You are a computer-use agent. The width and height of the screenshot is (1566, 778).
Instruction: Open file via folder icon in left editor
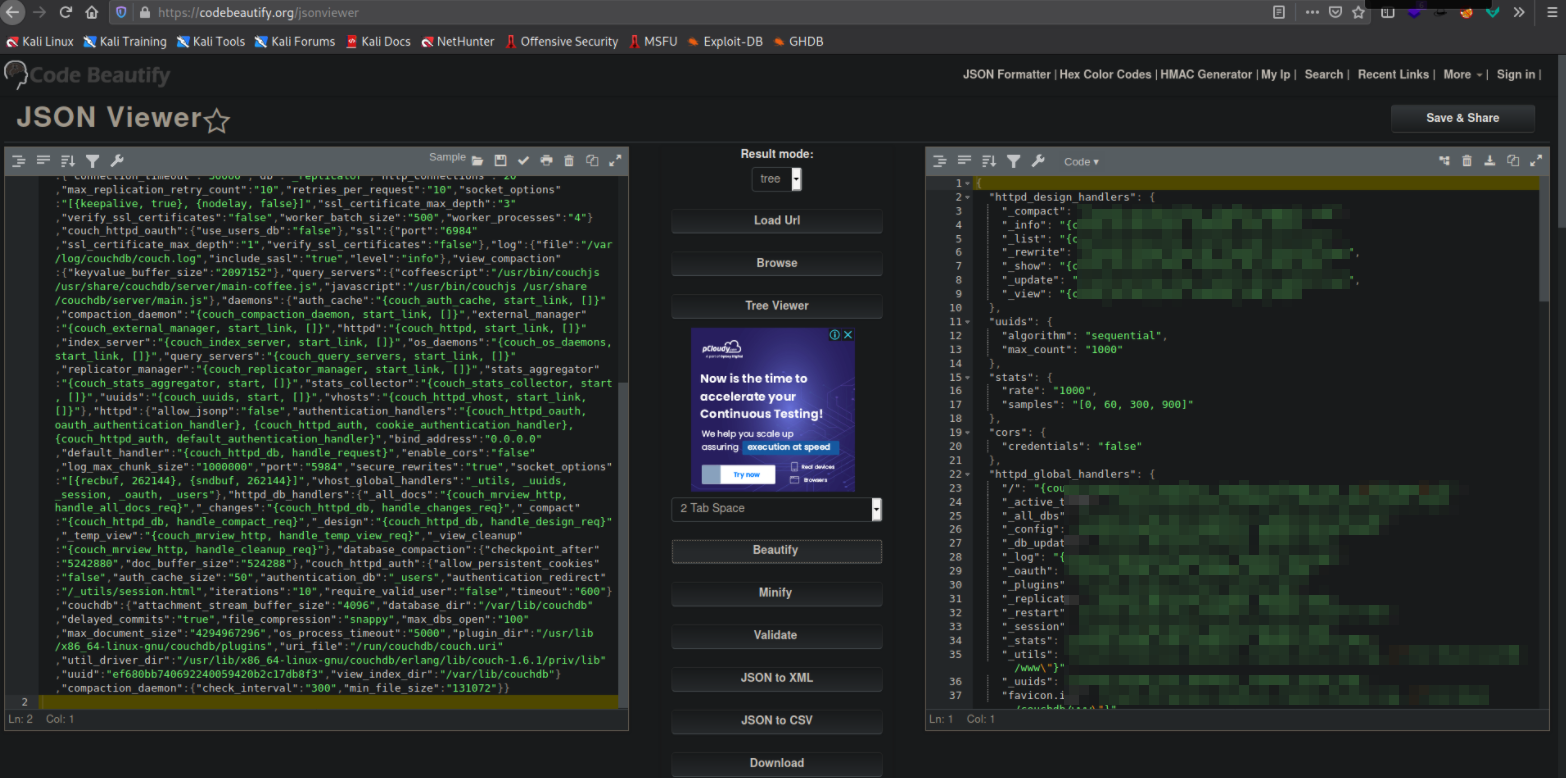(477, 161)
